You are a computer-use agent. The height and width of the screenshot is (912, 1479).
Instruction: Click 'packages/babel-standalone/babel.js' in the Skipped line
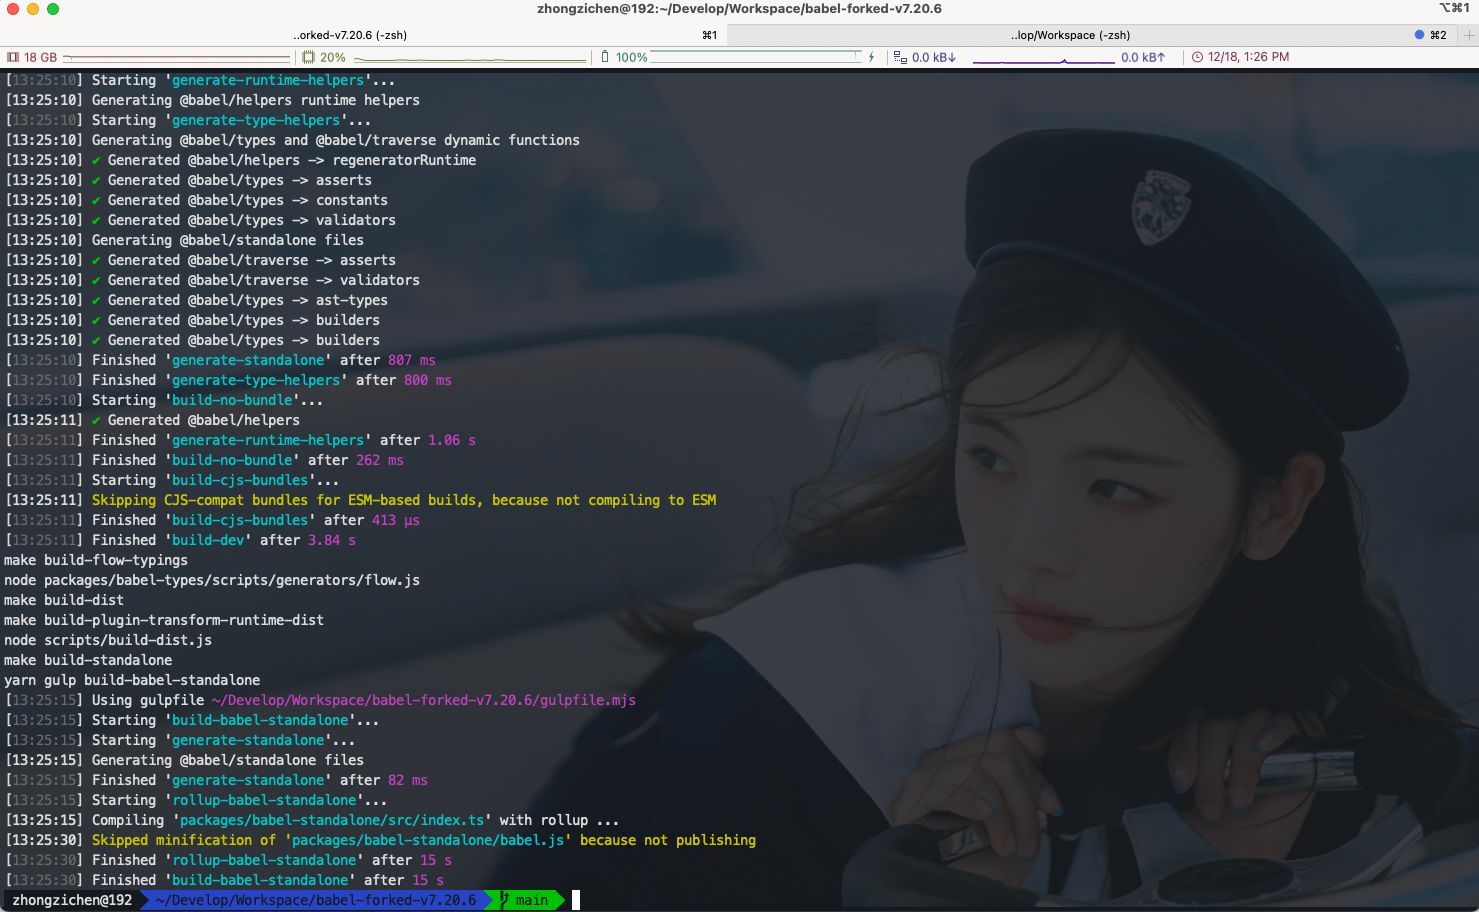[x=428, y=840]
